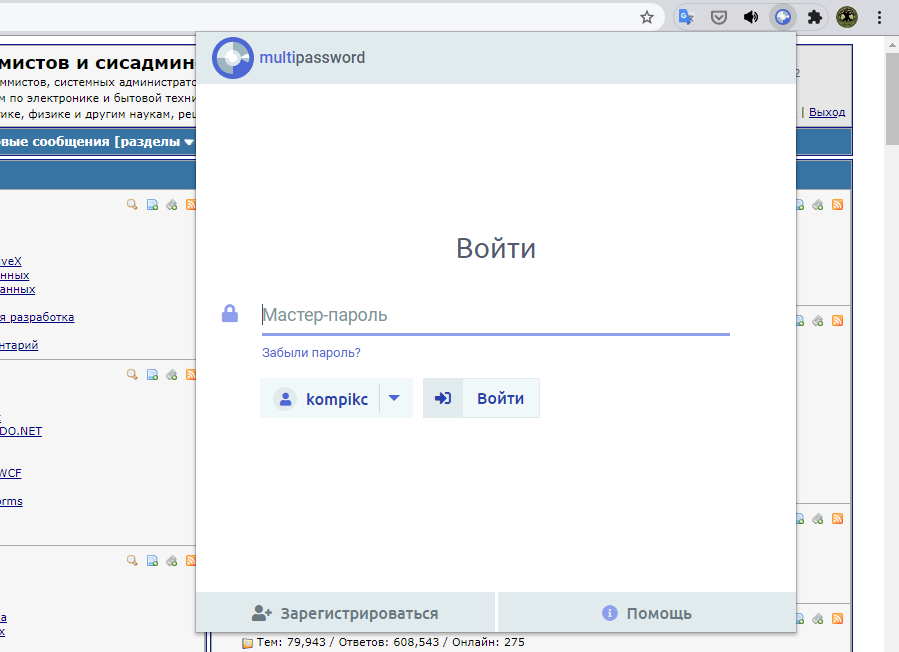Click the Выход logout link on forum page
The width and height of the screenshot is (899, 652).
[x=827, y=112]
